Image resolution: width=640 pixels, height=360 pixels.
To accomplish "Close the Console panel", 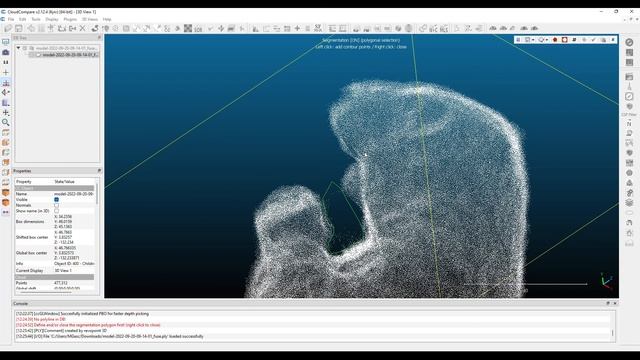I will pos(615,303).
